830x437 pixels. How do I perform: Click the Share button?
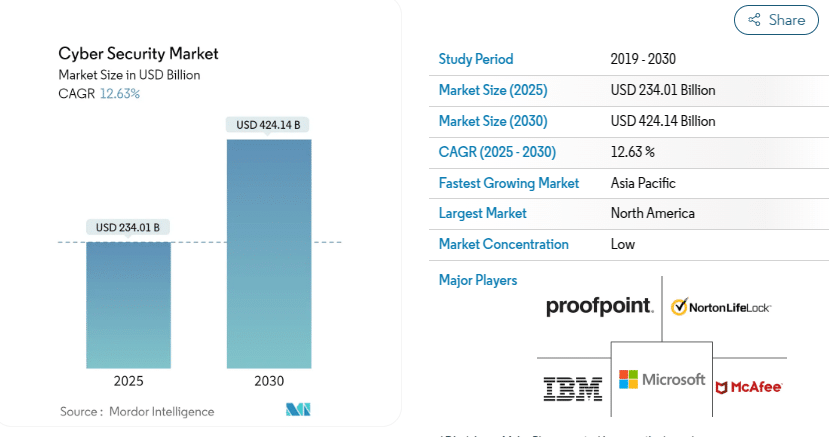click(x=775, y=20)
